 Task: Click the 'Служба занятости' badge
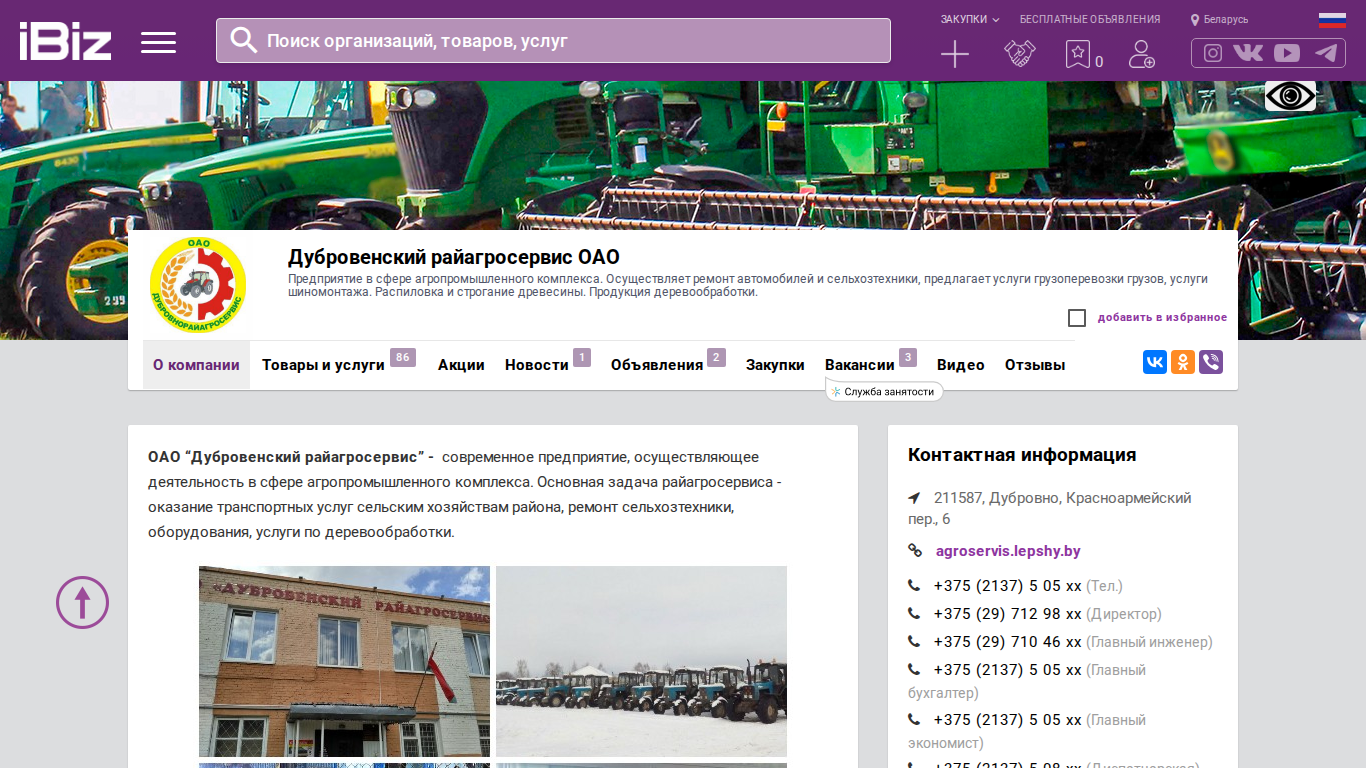[x=884, y=392]
